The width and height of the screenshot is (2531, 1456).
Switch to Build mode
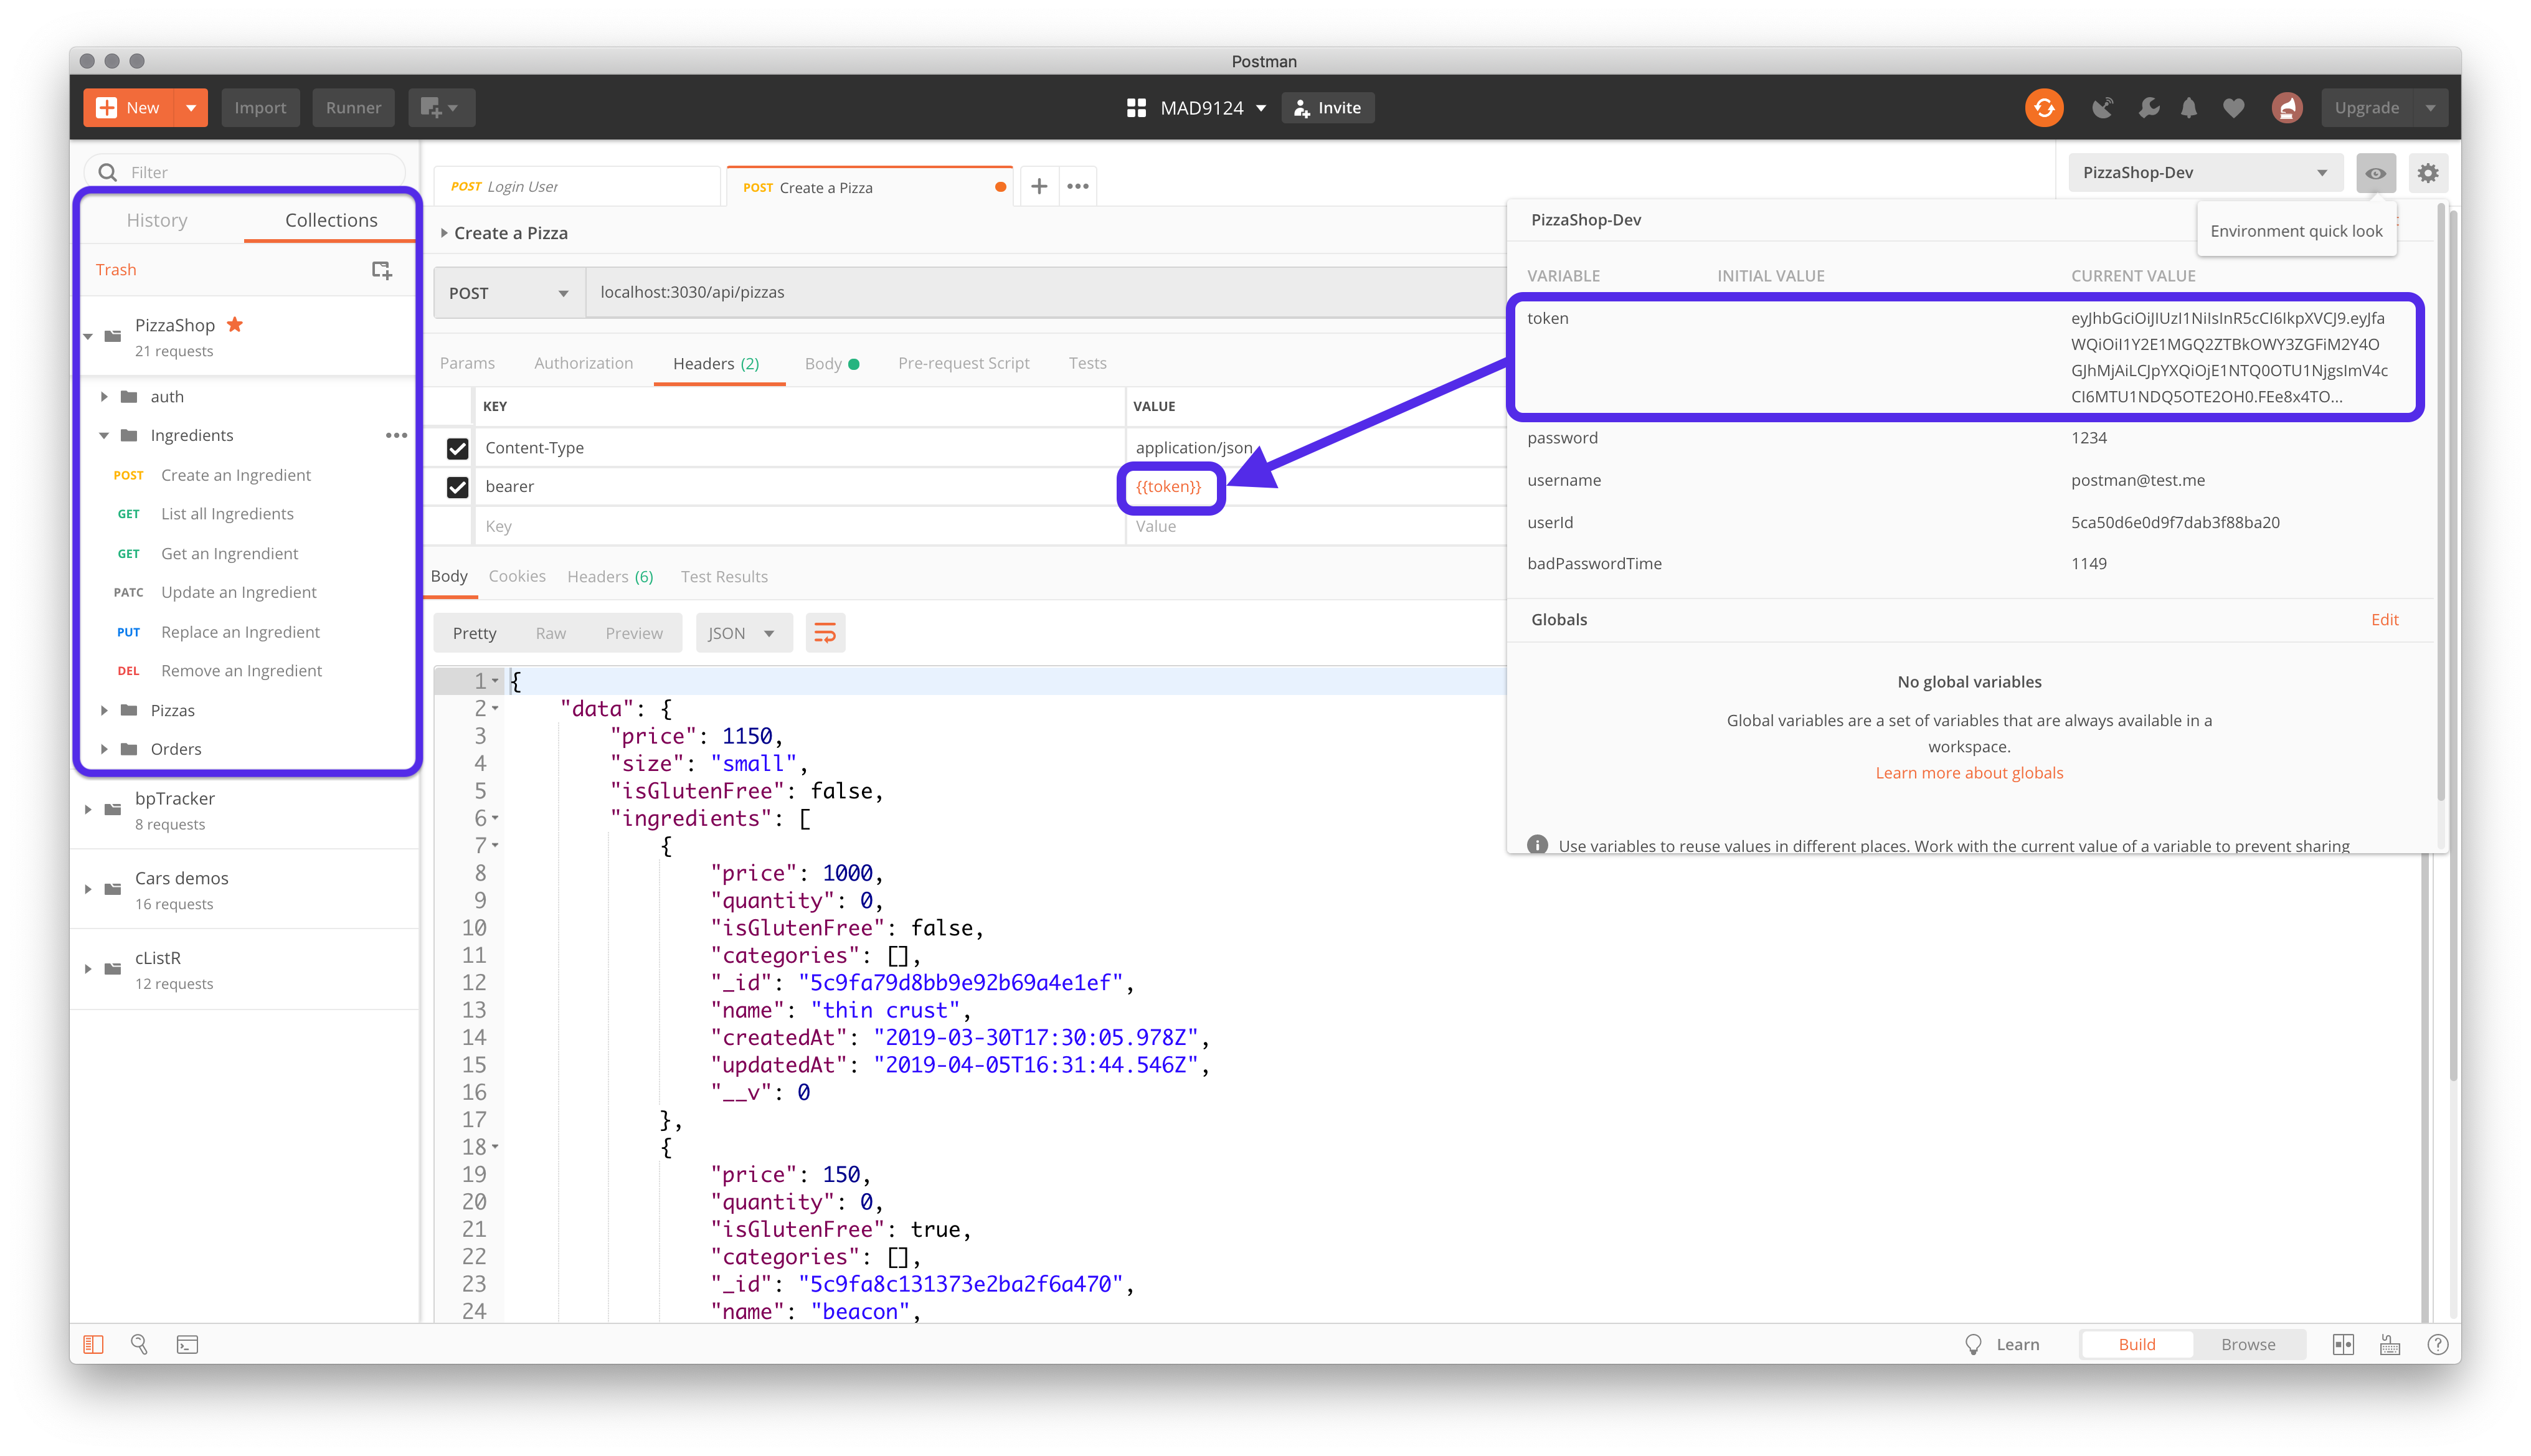(2136, 1344)
